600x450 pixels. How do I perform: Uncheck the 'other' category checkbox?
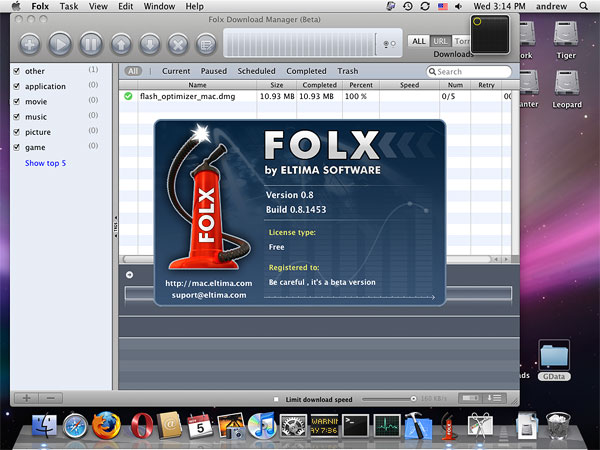coord(16,71)
